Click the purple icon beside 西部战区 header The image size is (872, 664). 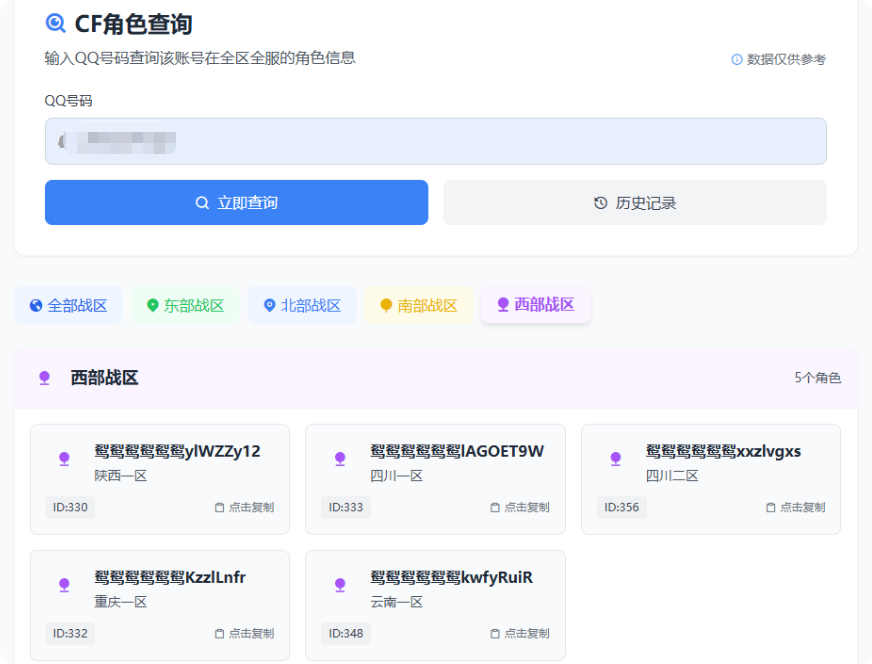tap(44, 378)
